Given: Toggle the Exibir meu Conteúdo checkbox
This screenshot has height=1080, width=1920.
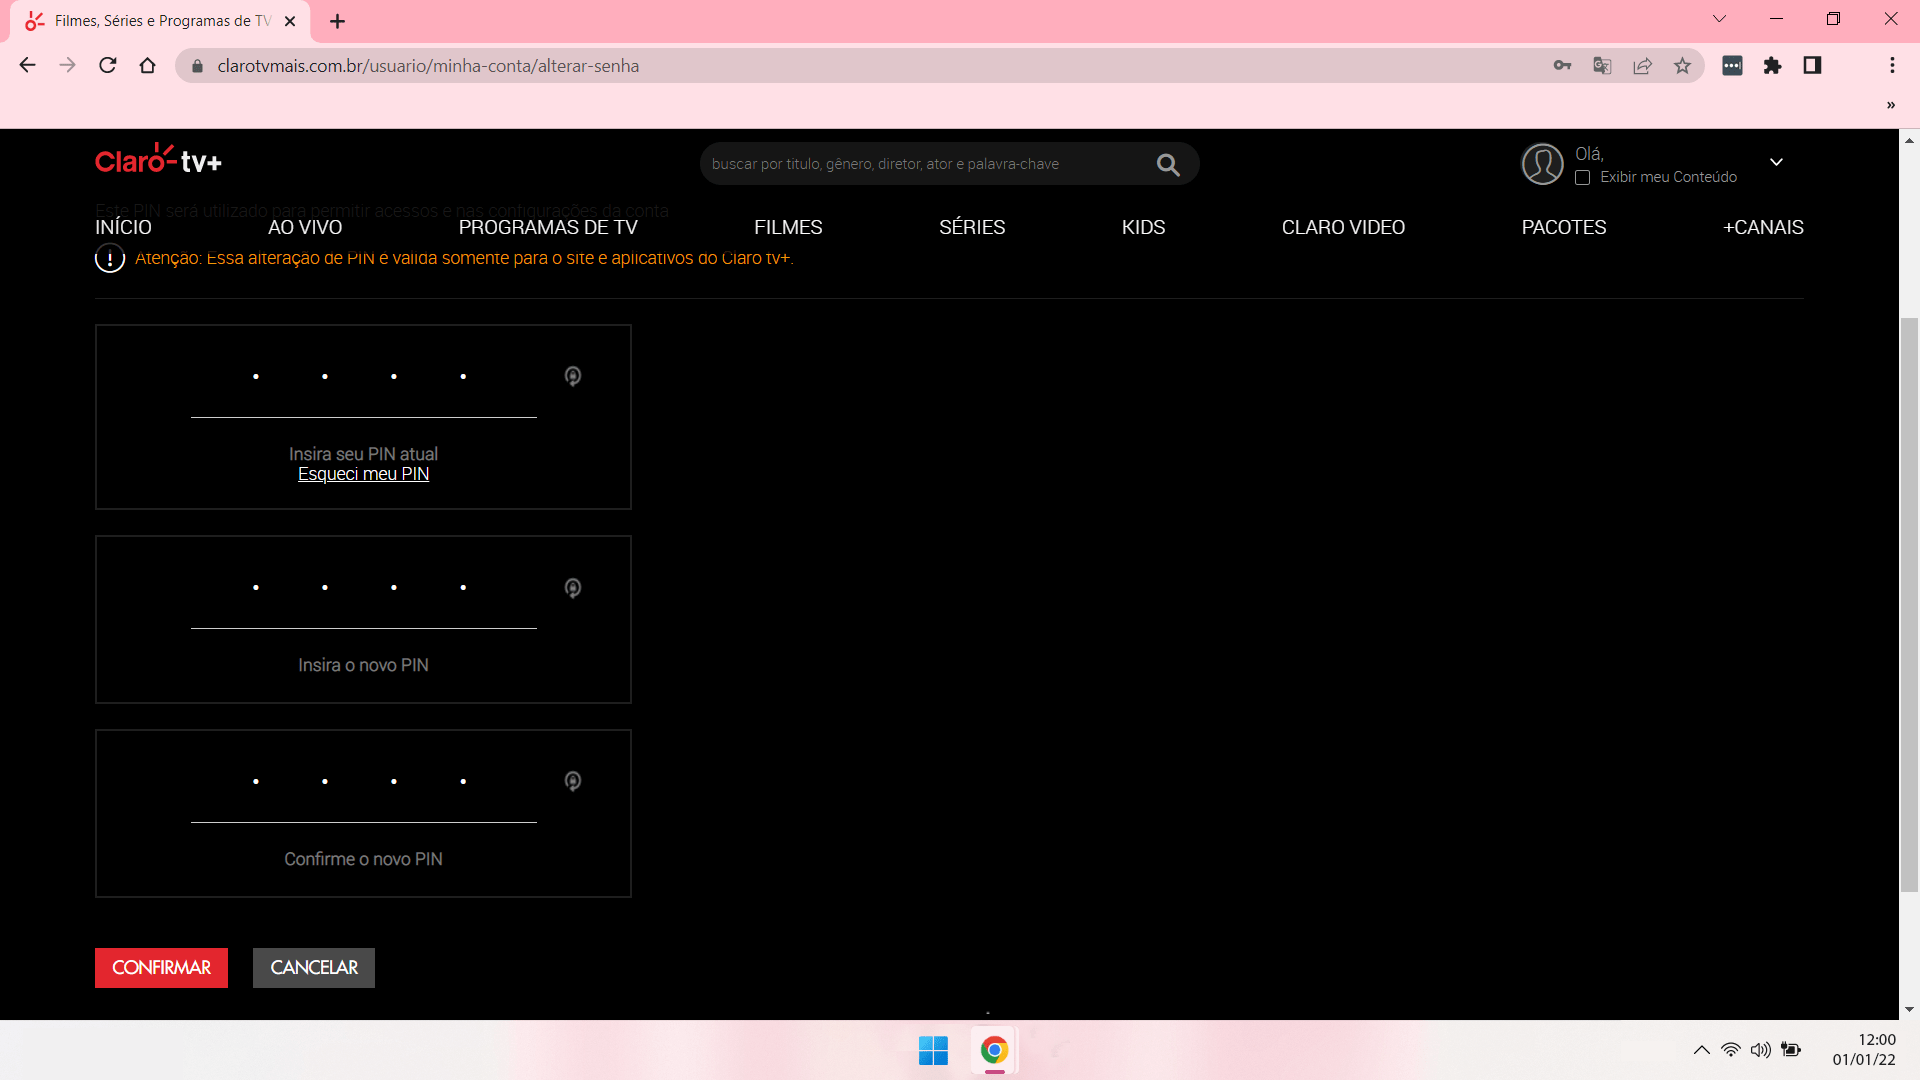Looking at the screenshot, I should tap(1582, 177).
